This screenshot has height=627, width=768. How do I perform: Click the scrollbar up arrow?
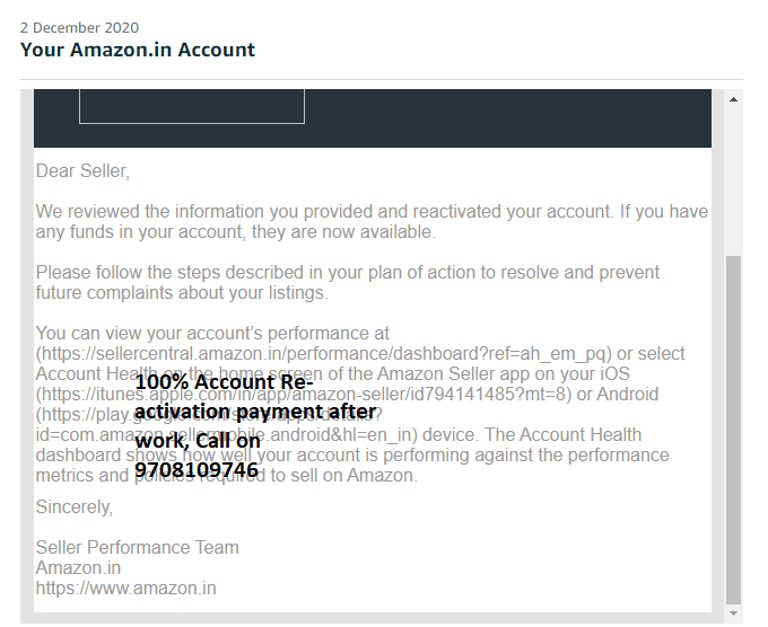point(733,100)
